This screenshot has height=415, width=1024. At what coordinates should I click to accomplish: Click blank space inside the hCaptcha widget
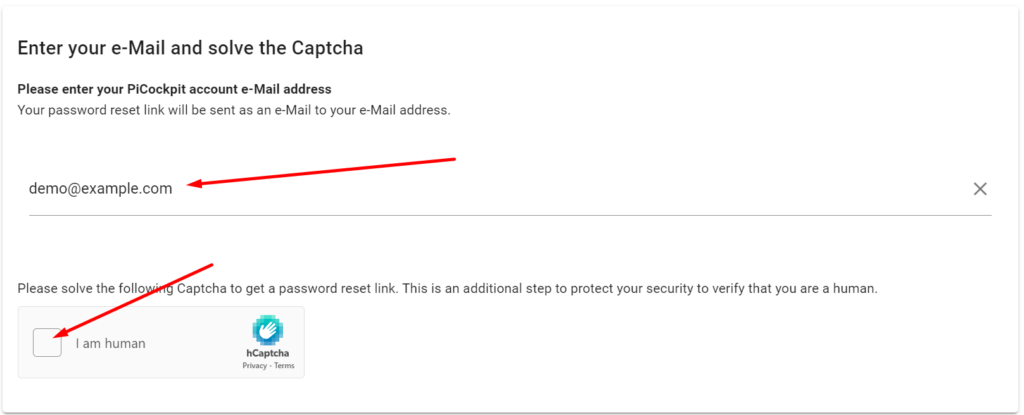tap(196, 342)
